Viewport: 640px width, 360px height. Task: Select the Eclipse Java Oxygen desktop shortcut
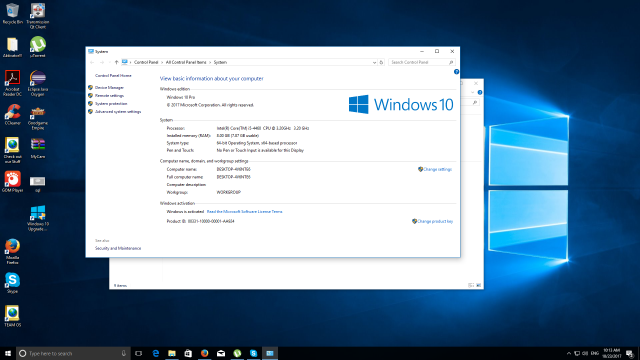tap(38, 83)
